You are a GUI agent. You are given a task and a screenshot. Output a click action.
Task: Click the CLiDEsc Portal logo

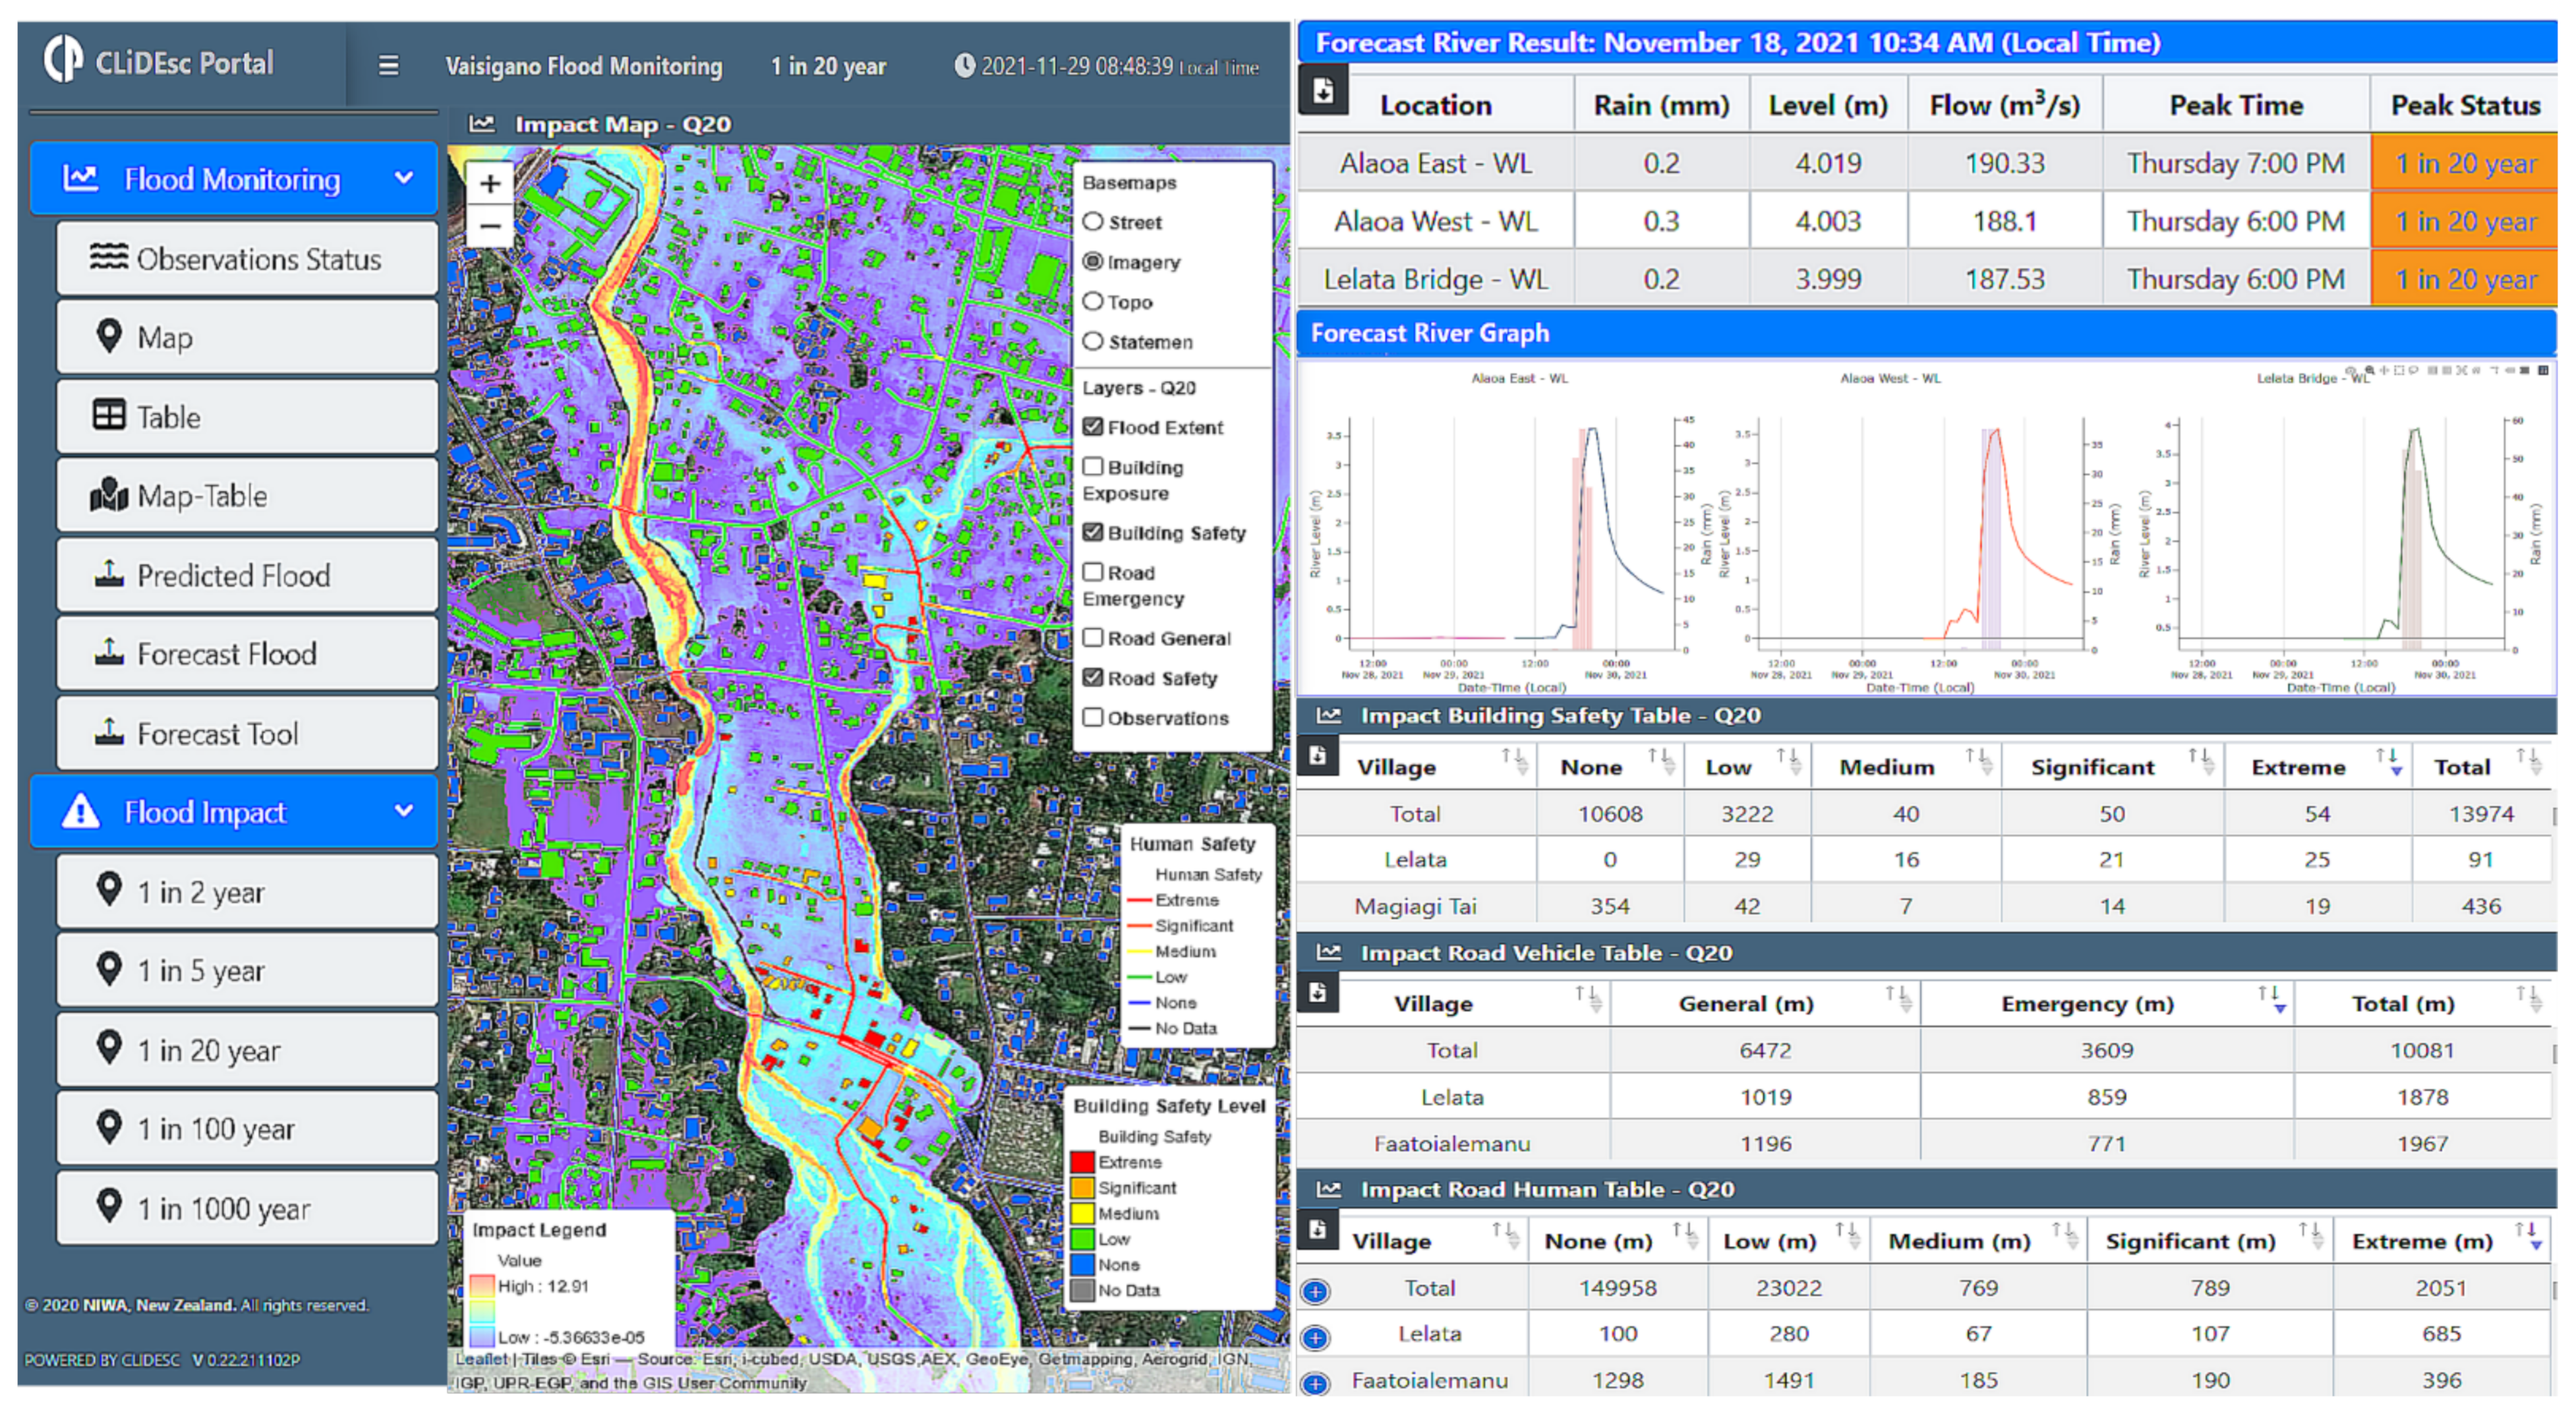[x=64, y=60]
